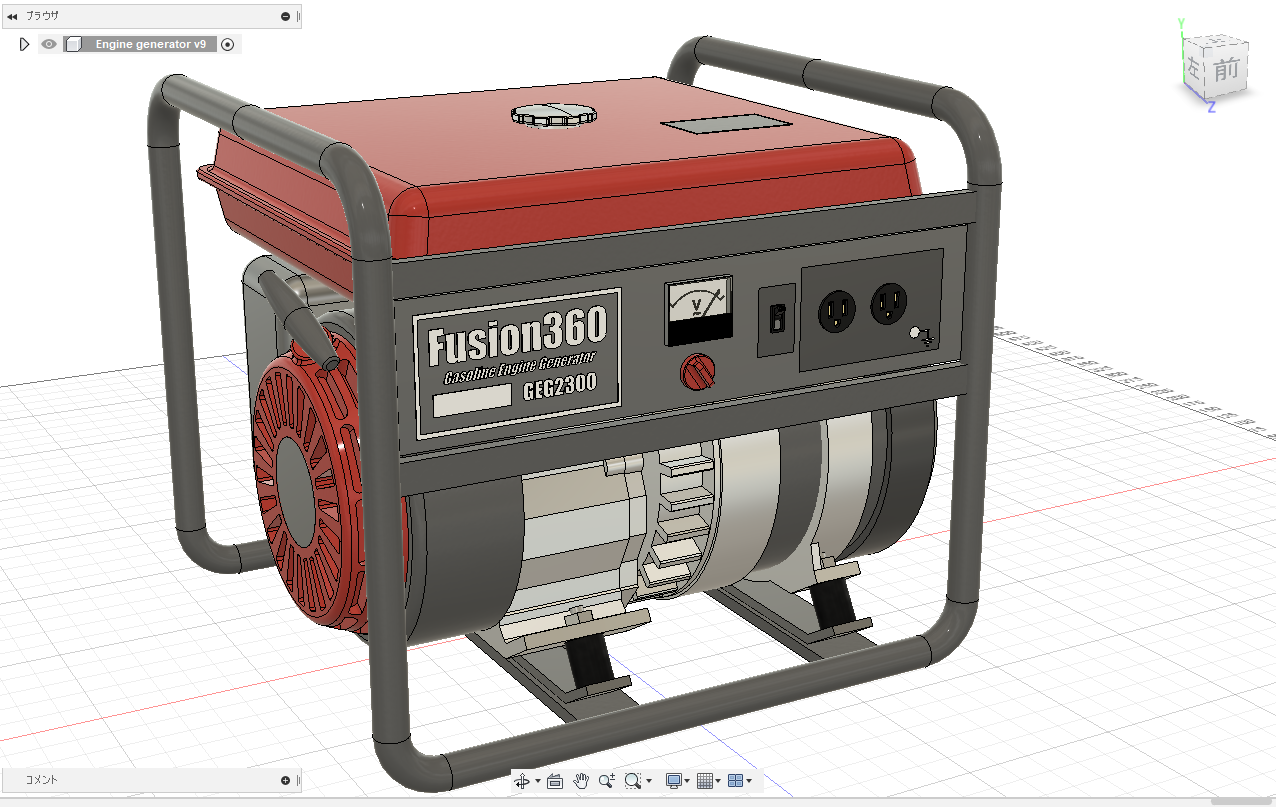Select the Orbit tool icon
This screenshot has height=807, width=1276.
coord(521,781)
